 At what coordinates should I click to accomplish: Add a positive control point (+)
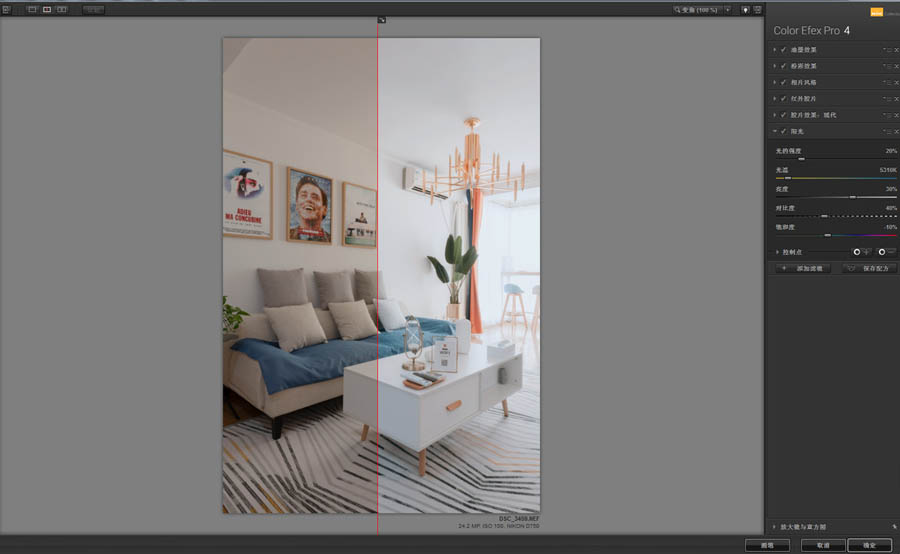tap(860, 252)
